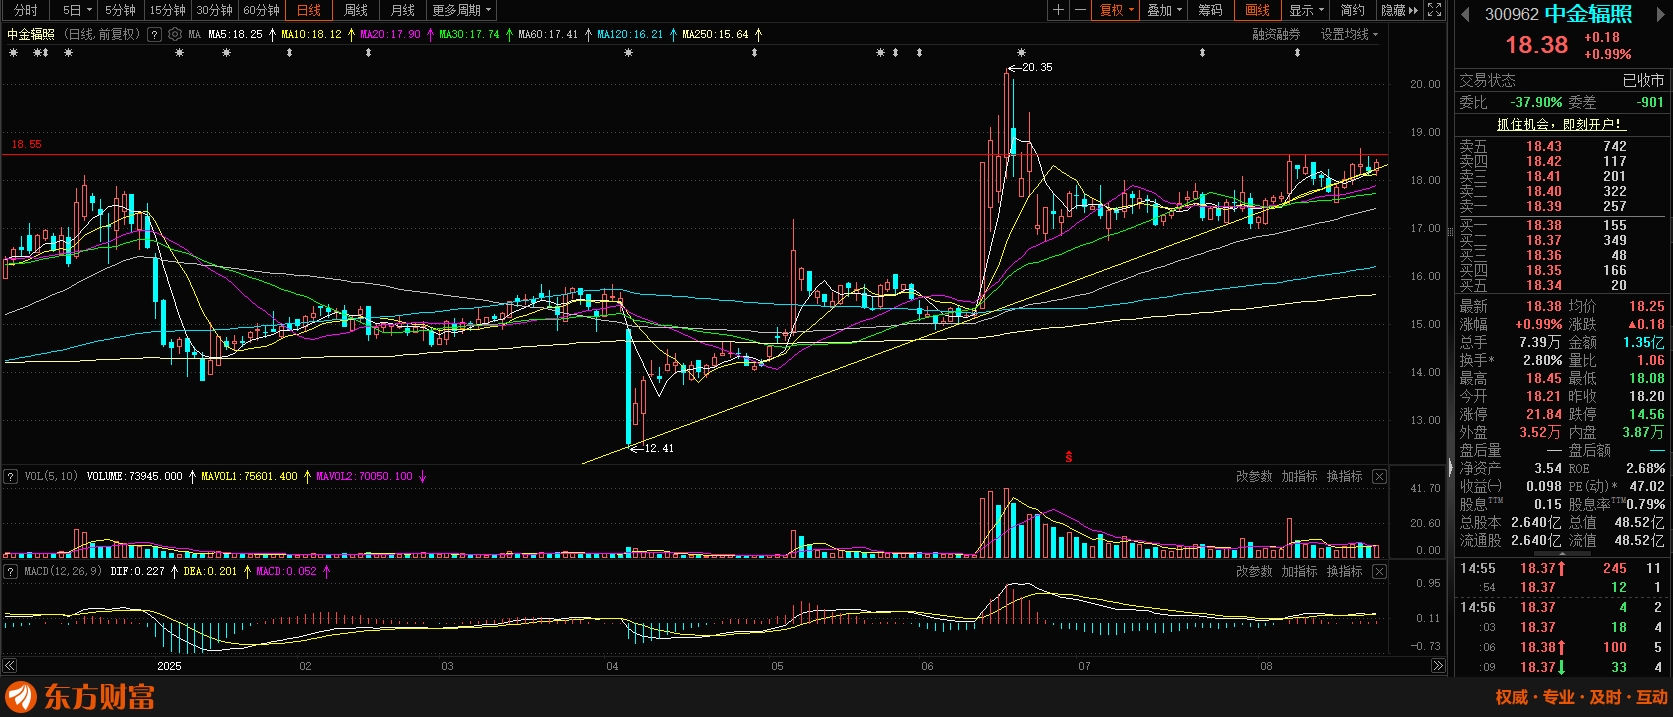Click the red S marker on chart
Image resolution: width=1673 pixels, height=717 pixels.
click(1069, 457)
